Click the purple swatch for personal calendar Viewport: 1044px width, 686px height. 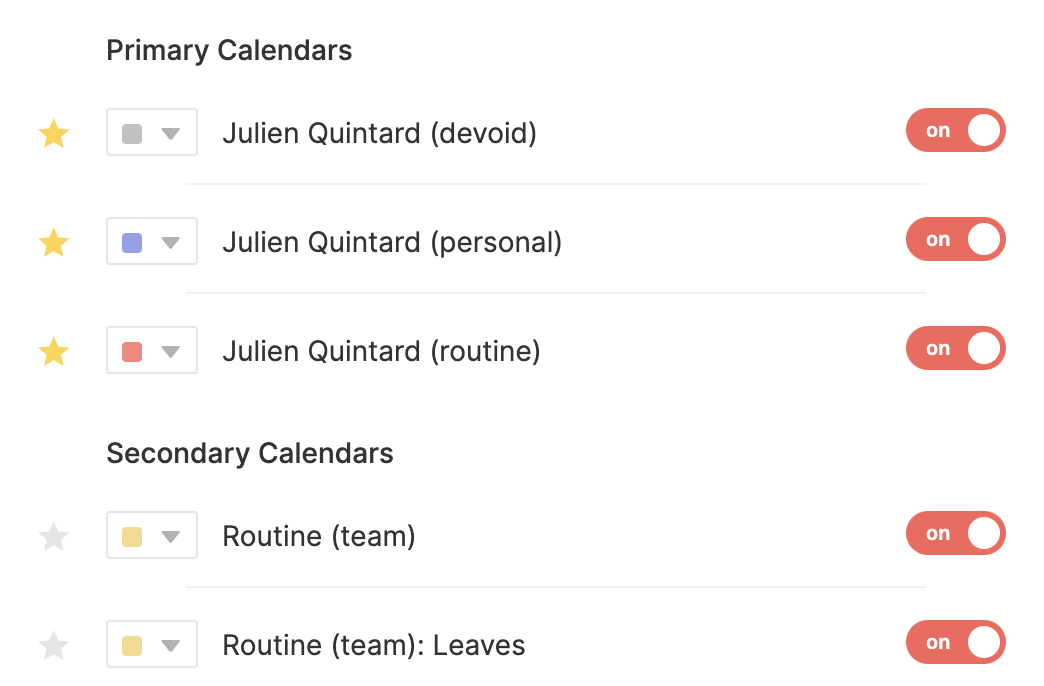tap(131, 242)
